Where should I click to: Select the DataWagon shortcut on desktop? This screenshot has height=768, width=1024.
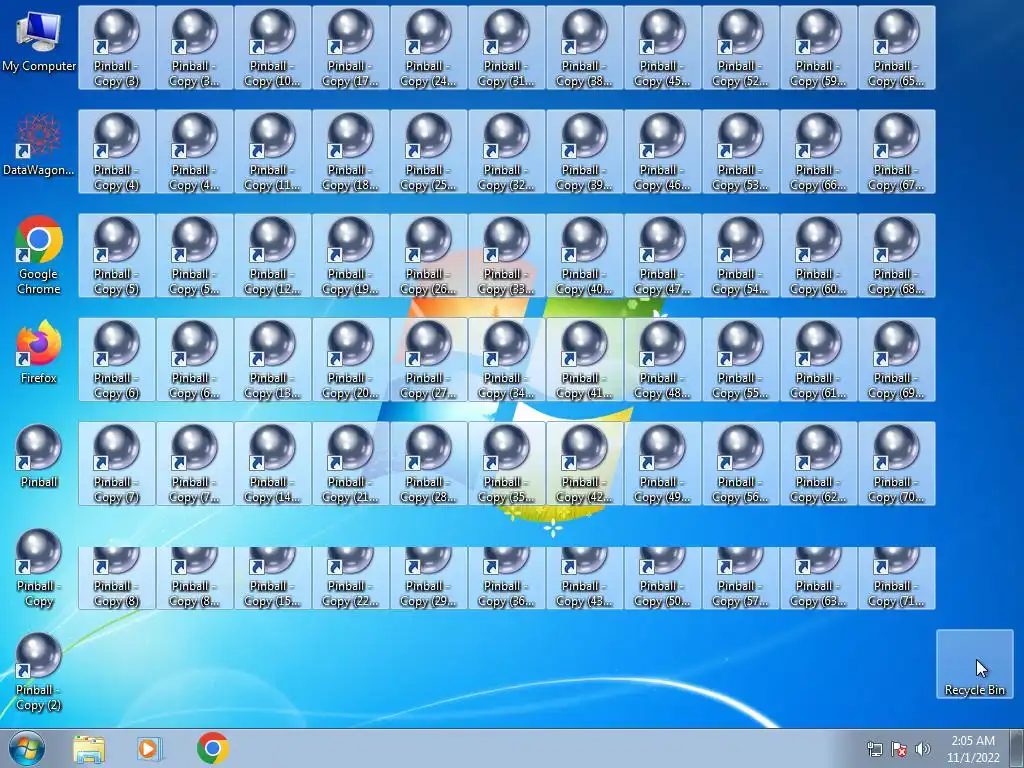click(39, 146)
